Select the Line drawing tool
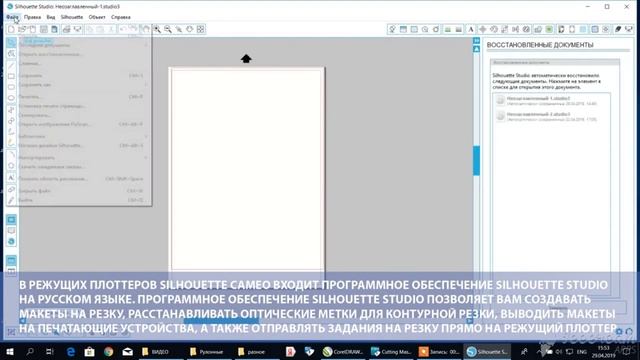This screenshot has height=360, width=640. pyautogui.click(x=11, y=65)
